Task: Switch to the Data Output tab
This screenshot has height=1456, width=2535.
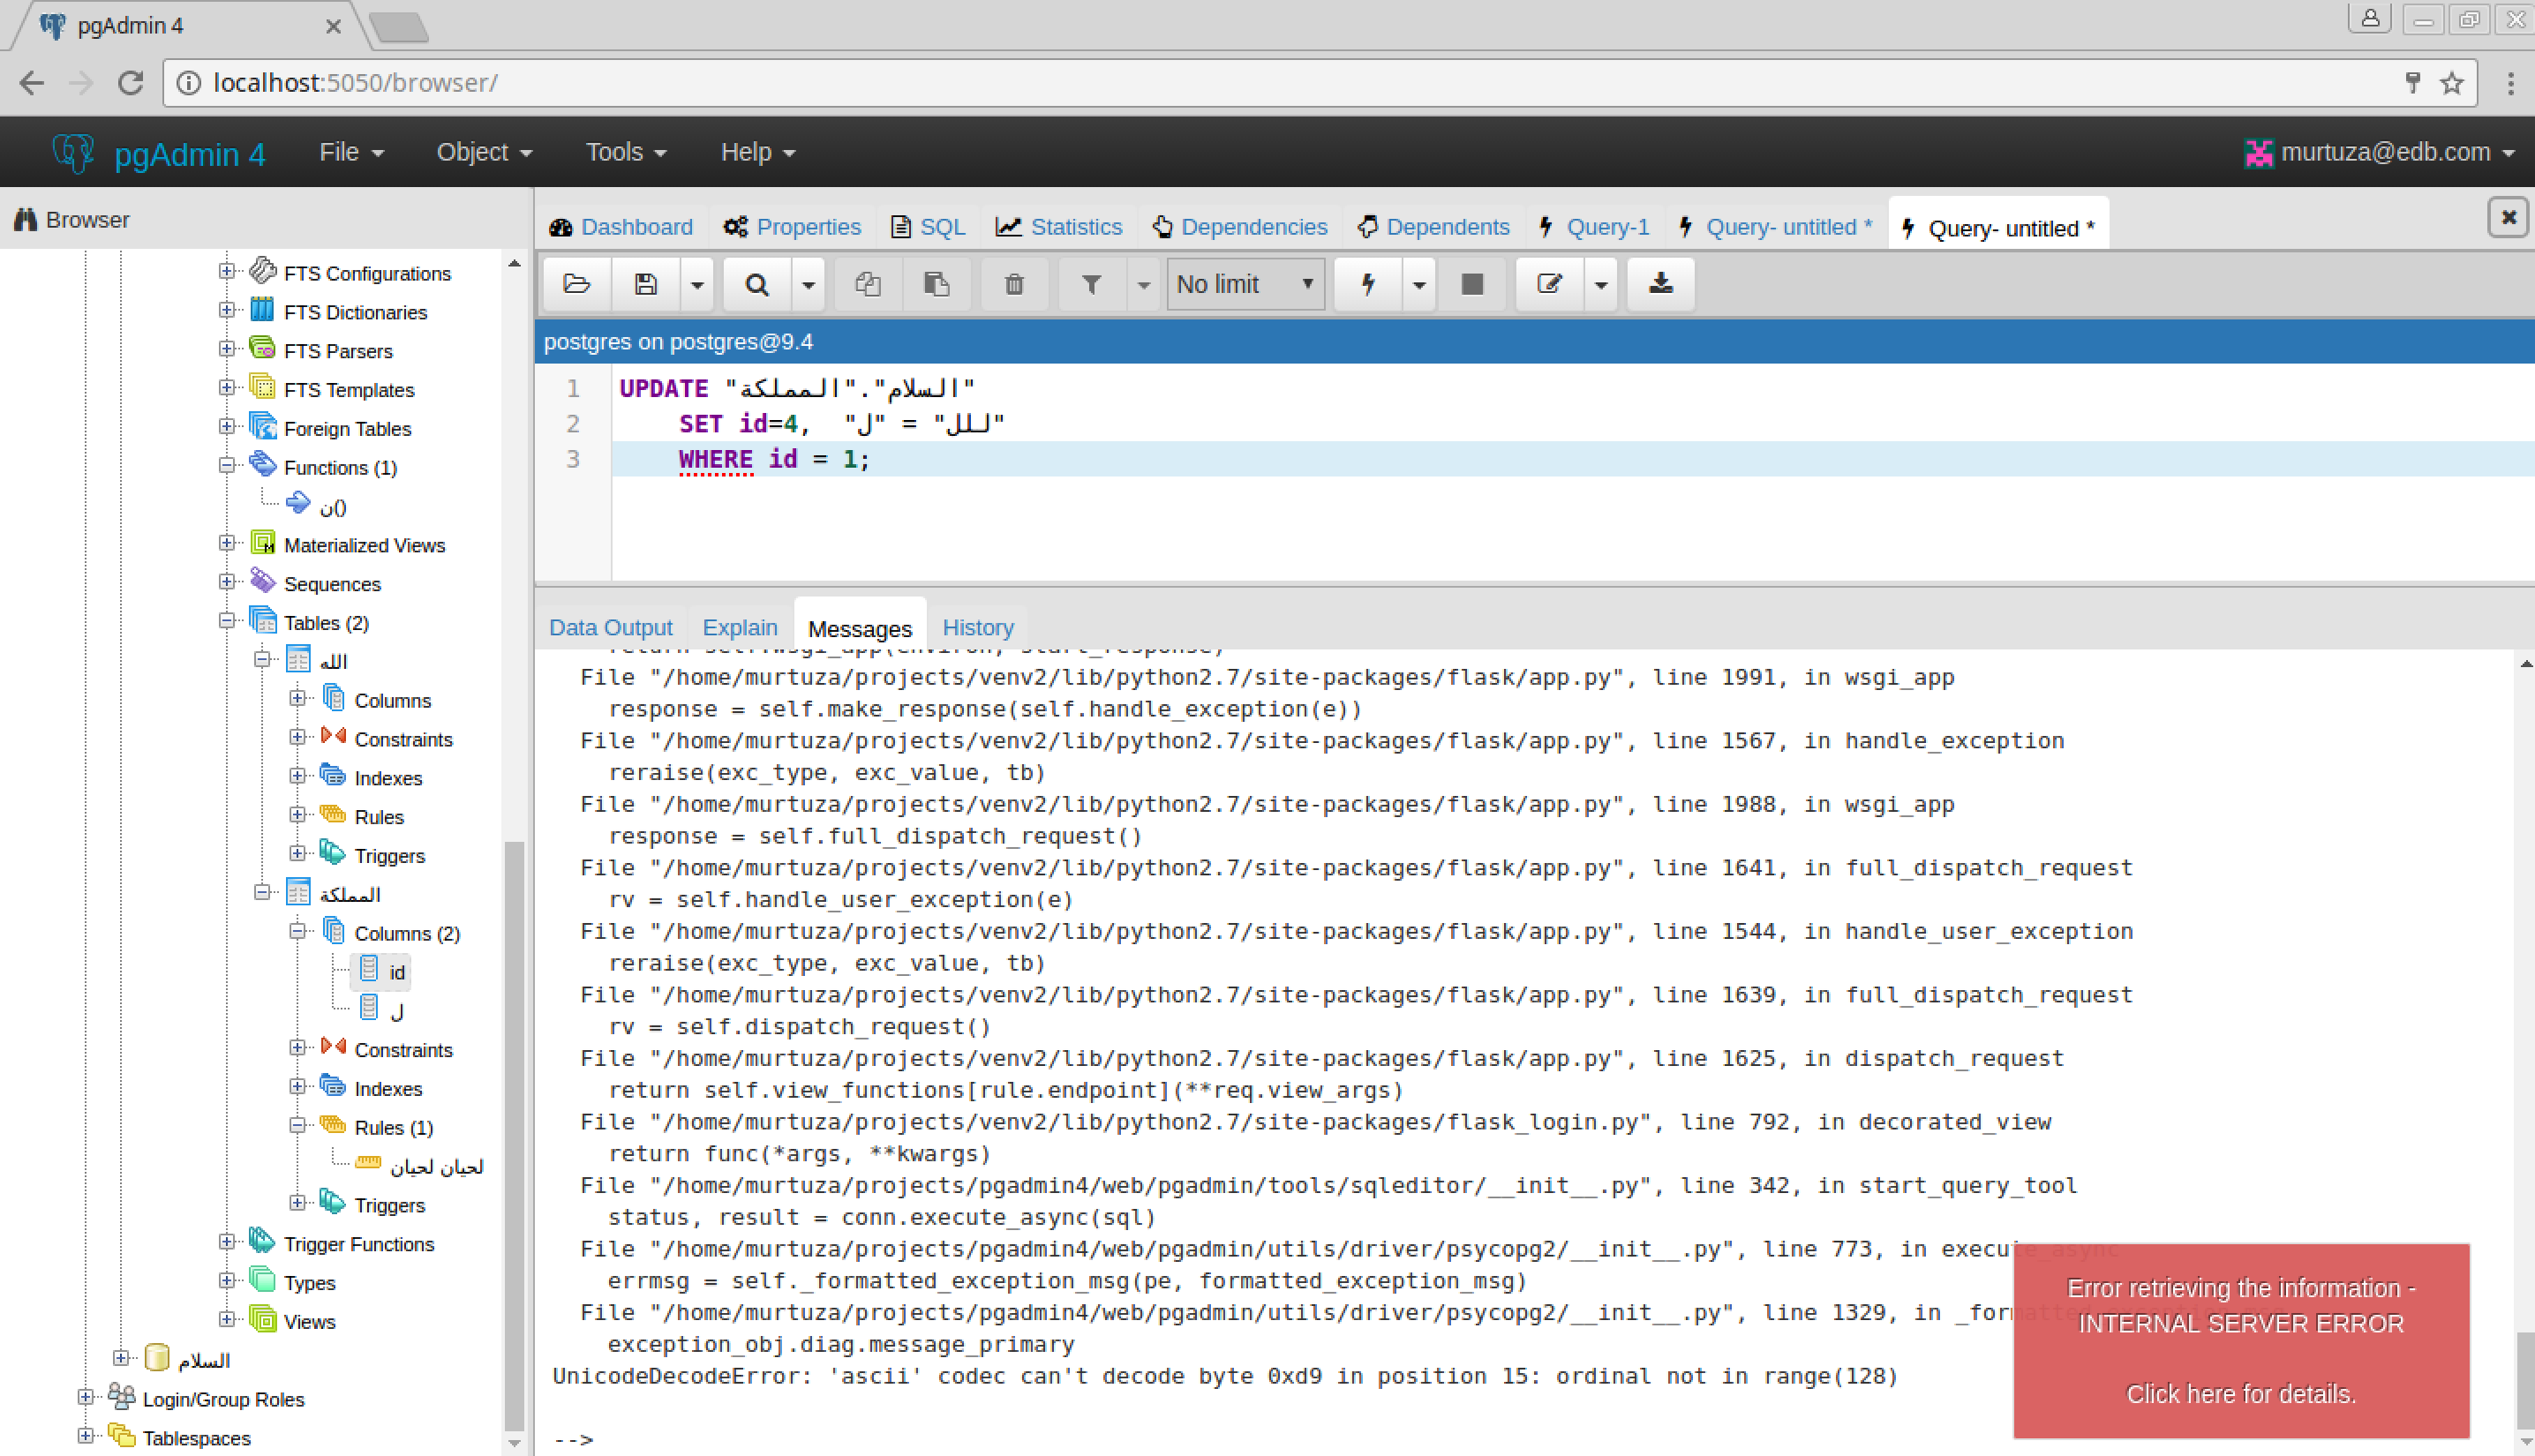Action: tap(610, 627)
